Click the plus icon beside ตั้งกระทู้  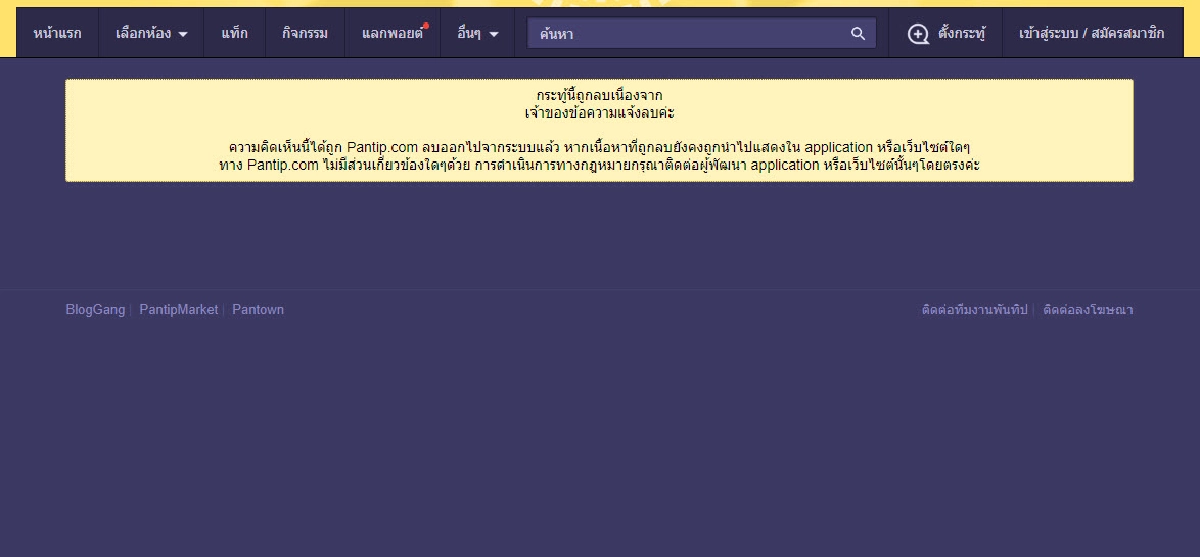coord(918,34)
